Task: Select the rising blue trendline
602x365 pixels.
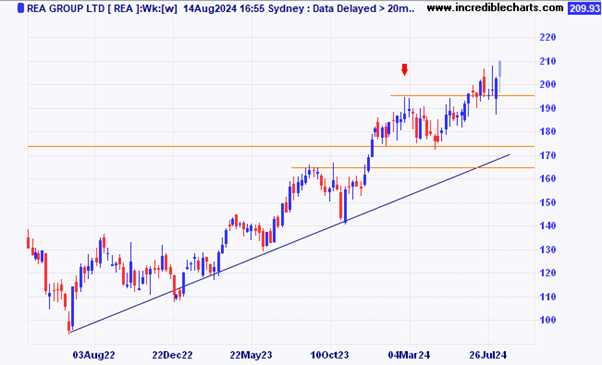Action: [290, 243]
